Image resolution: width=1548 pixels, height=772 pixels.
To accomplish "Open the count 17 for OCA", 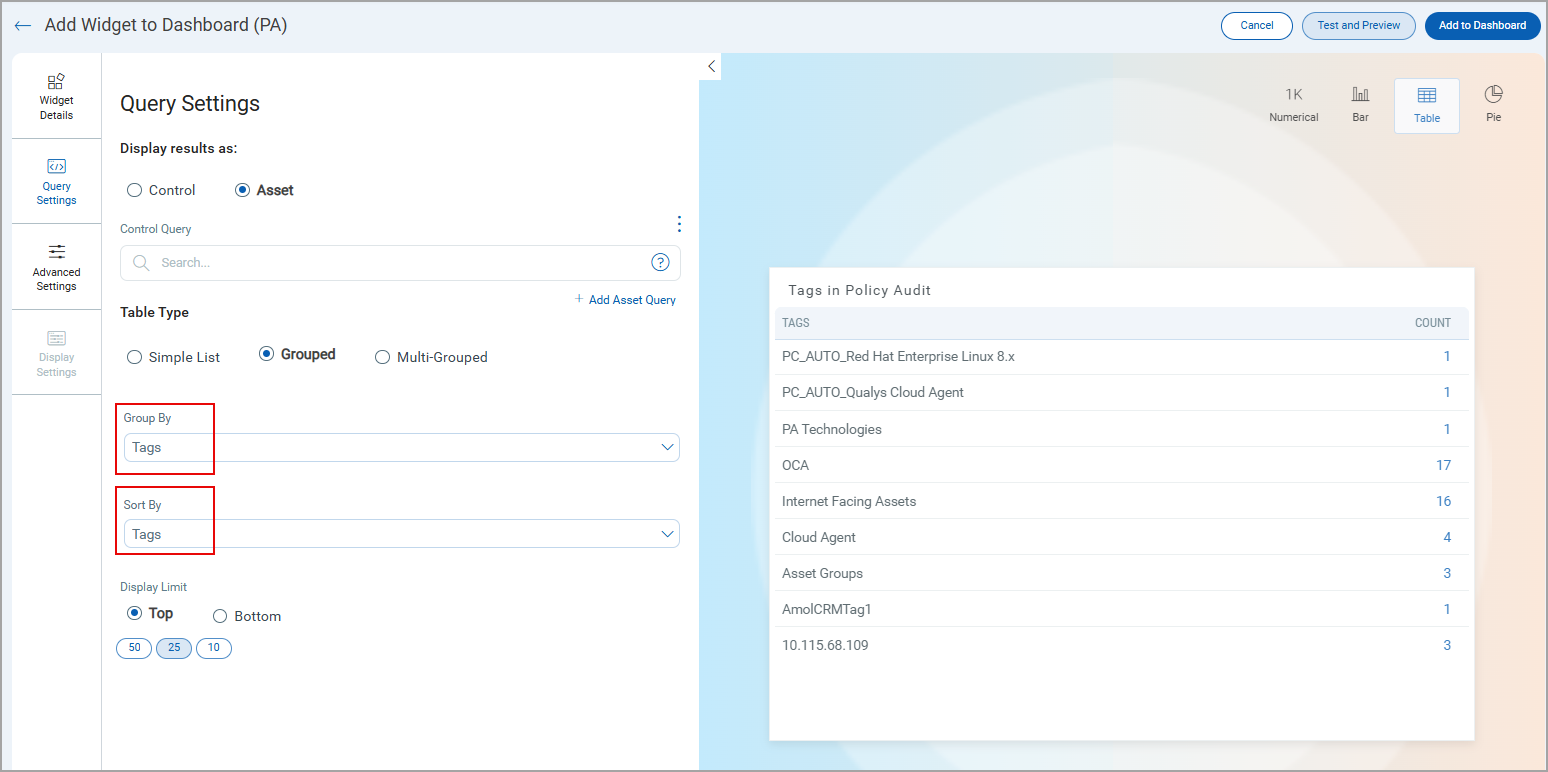I will pyautogui.click(x=1443, y=465).
